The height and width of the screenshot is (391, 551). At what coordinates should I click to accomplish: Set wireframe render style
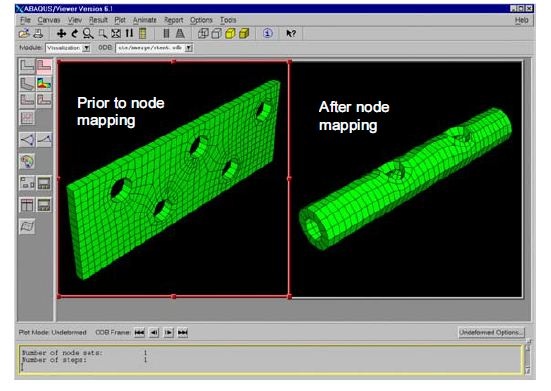click(203, 33)
